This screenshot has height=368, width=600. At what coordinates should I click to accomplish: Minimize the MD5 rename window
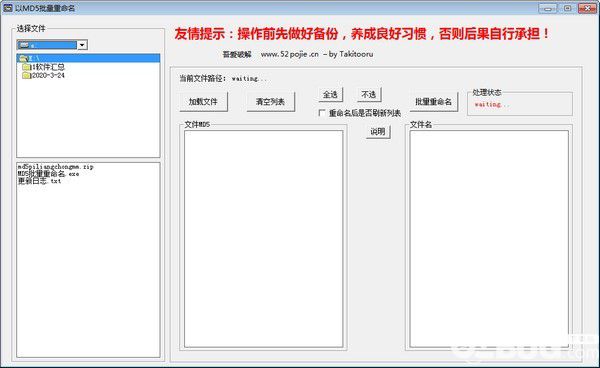pyautogui.click(x=548, y=8)
